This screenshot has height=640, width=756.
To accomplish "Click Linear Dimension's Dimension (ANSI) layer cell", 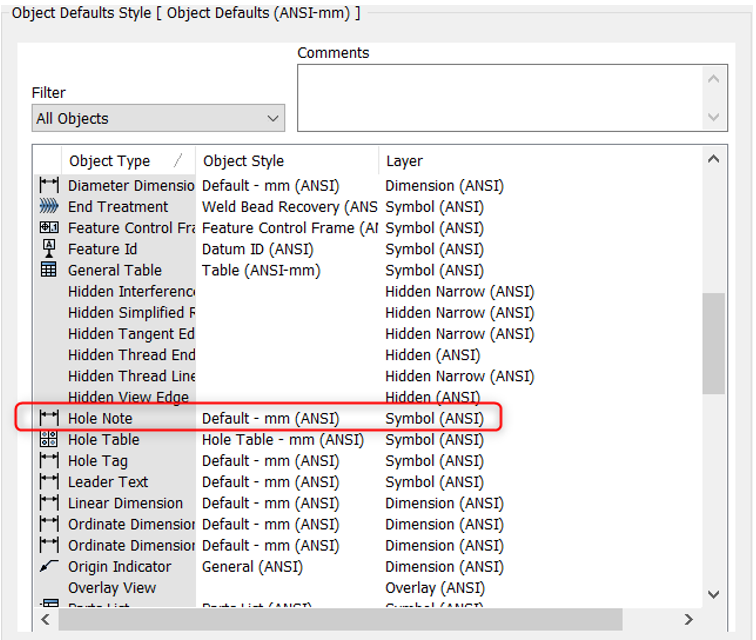I will [x=444, y=503].
